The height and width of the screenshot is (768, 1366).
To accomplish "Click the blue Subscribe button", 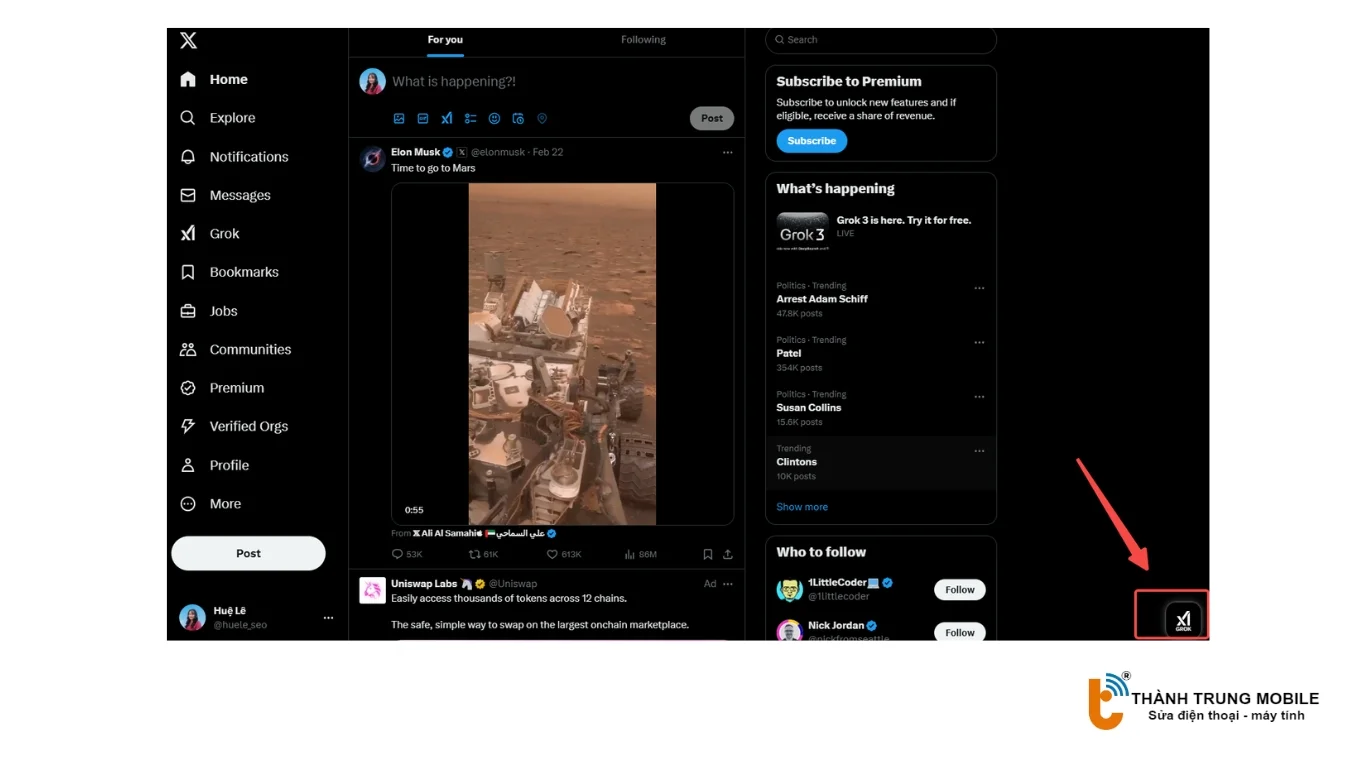I will point(811,141).
